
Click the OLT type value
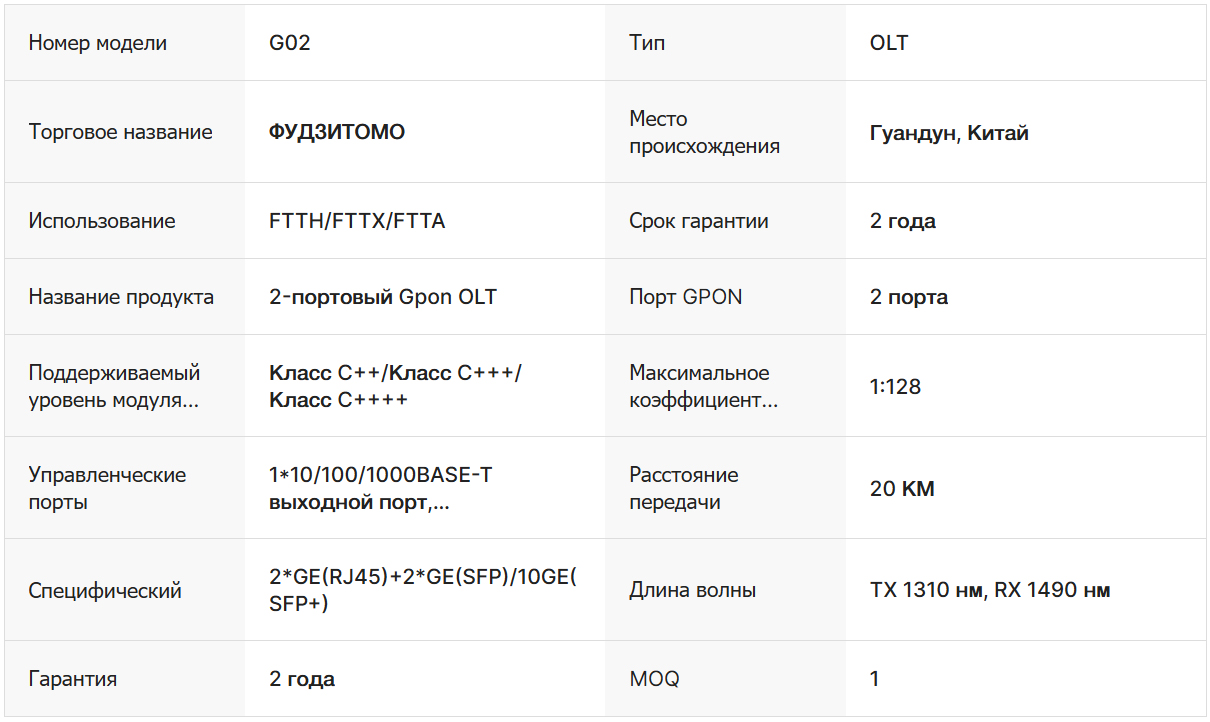[889, 43]
